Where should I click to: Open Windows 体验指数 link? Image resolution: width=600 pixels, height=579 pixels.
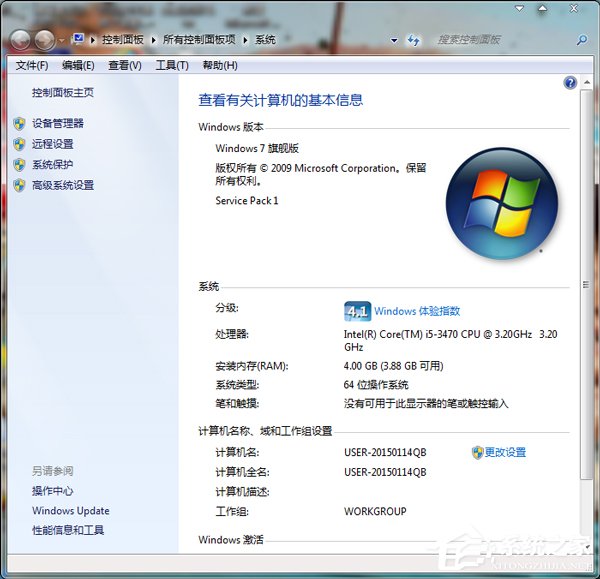click(x=417, y=311)
